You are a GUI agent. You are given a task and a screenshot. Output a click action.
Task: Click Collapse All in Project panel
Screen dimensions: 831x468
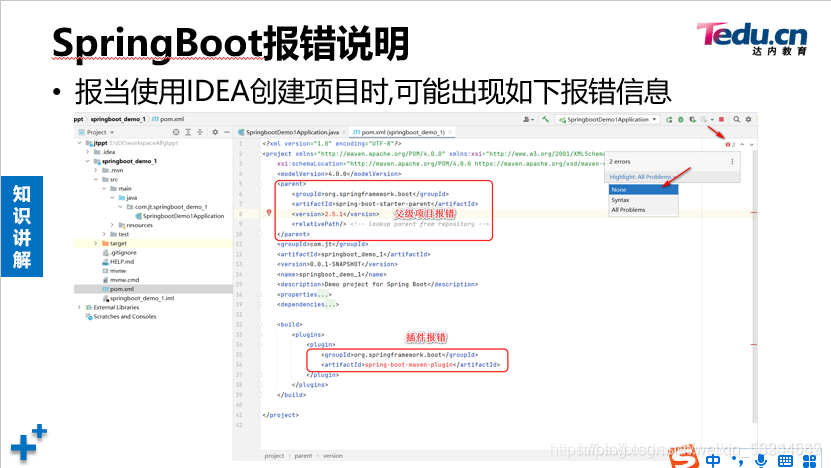(200, 132)
